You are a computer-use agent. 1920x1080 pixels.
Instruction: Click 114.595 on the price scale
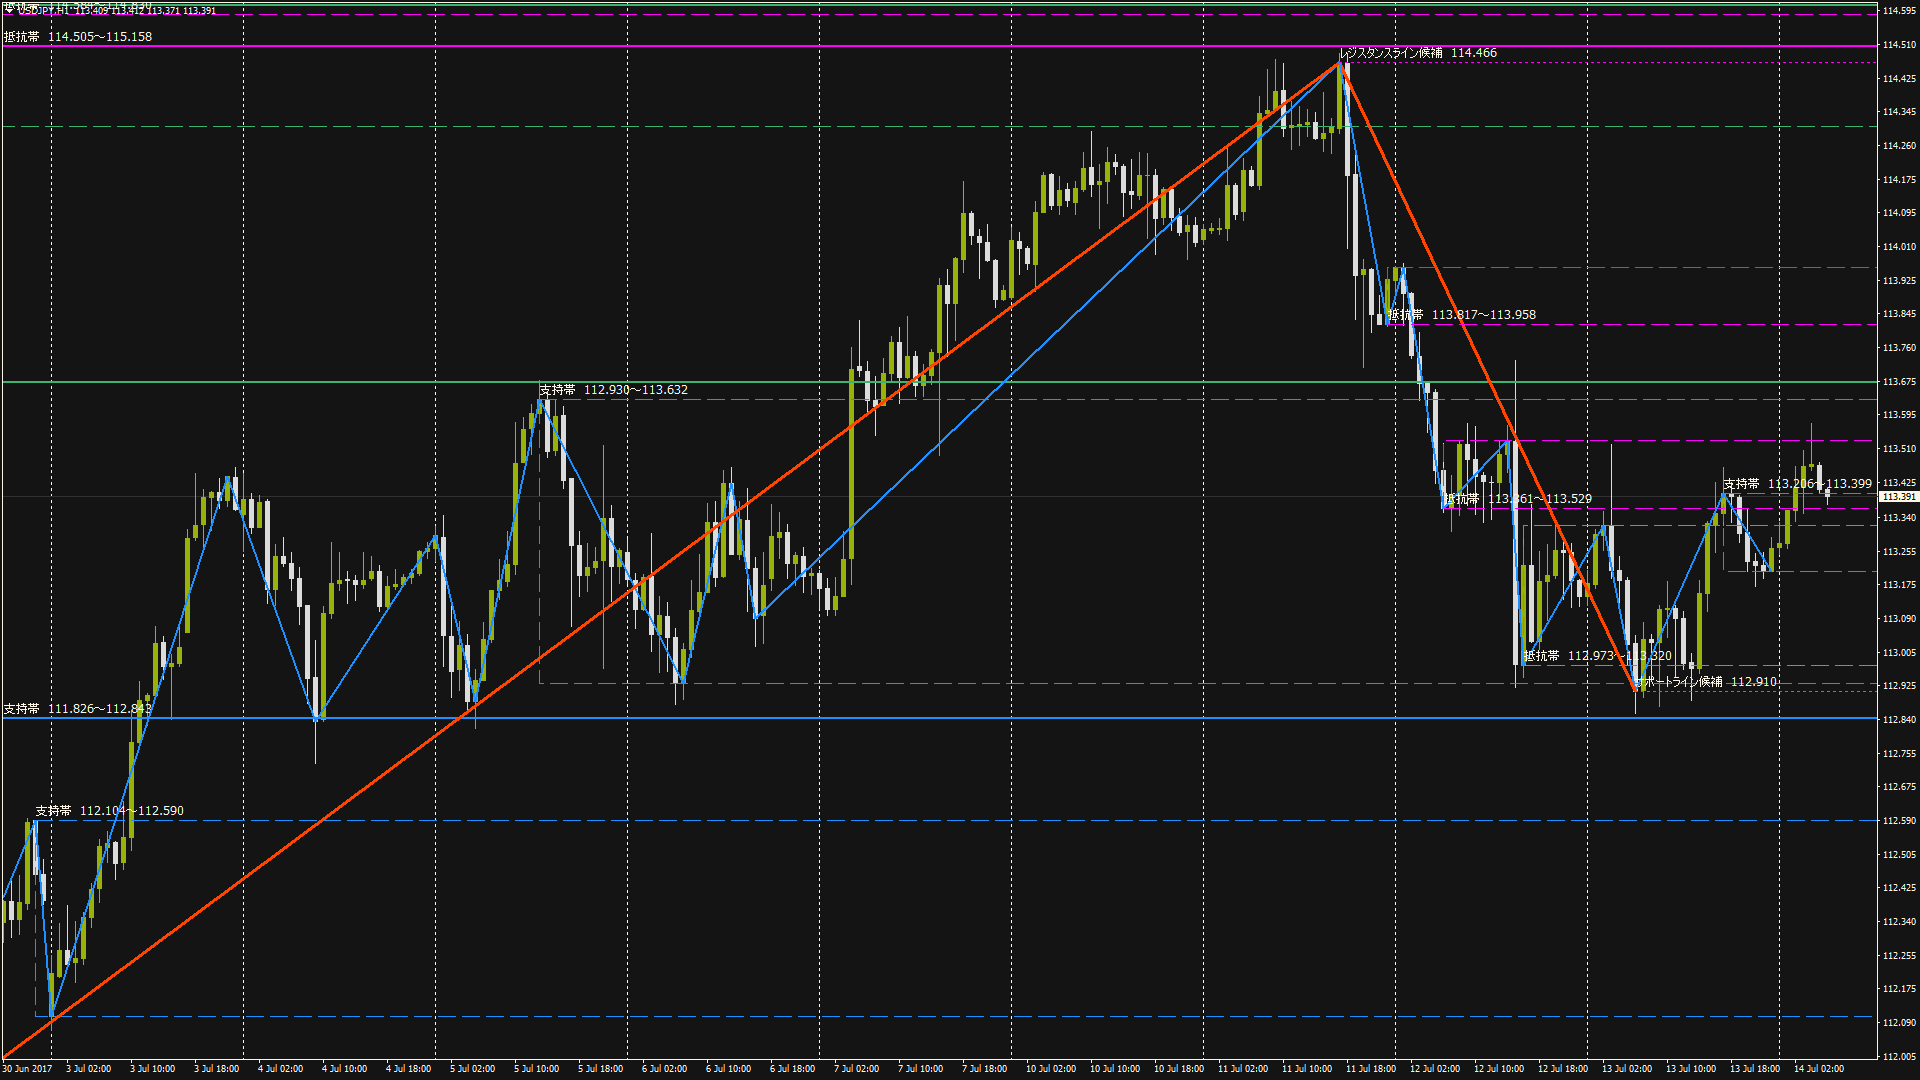[1899, 11]
